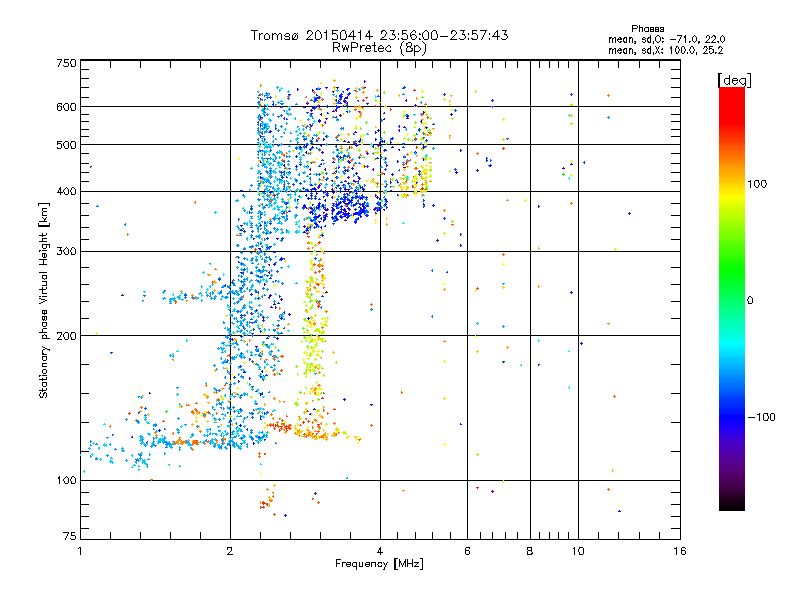Click the y-axis tick label '600'
Viewport: 800px width, 600px height.
tap(67, 107)
